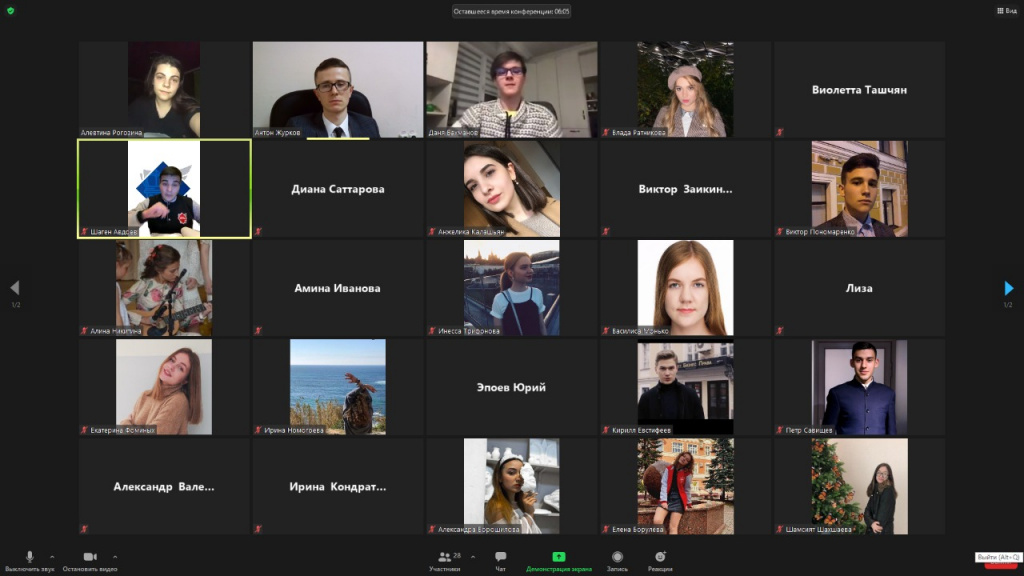The image size is (1024, 576).
Task: Click the red leave-meeting button
Action: tap(1000, 565)
